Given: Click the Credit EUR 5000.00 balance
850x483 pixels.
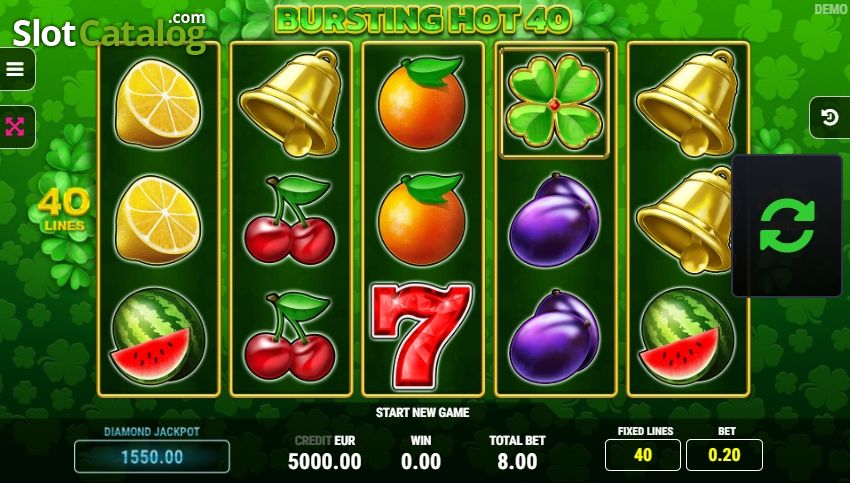Looking at the screenshot, I should tap(324, 461).
